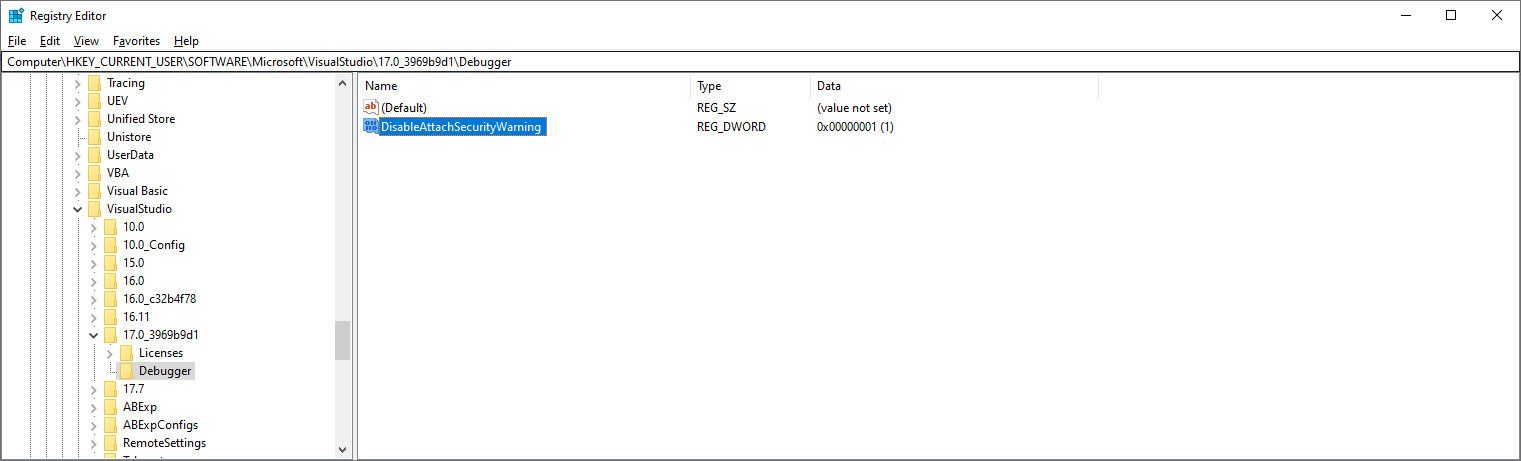Screen dimensions: 1521x461
Task: Collapse the VisualStudio key
Action: [78, 209]
